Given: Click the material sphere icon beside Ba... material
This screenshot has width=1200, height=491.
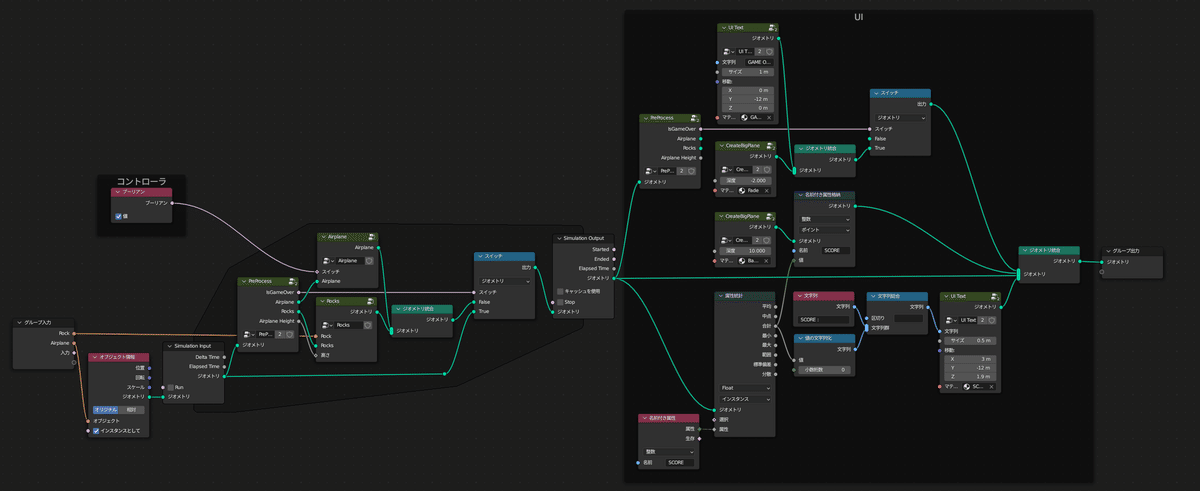Looking at the screenshot, I should tap(744, 261).
